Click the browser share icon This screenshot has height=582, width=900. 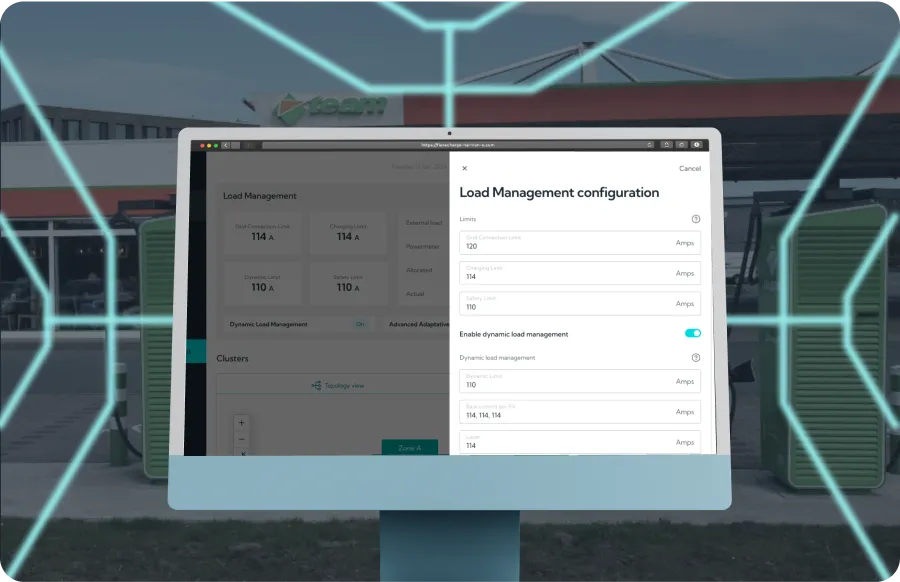pyautogui.click(x=666, y=145)
